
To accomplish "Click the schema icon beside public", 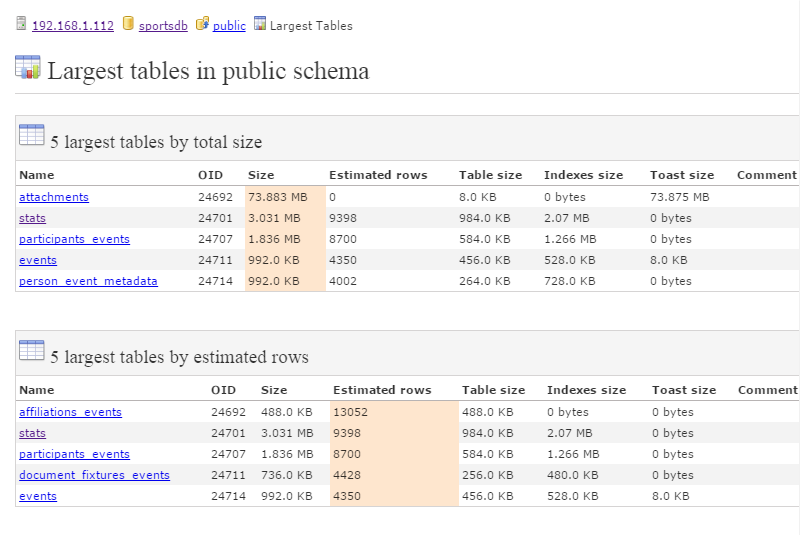I will coord(203,24).
